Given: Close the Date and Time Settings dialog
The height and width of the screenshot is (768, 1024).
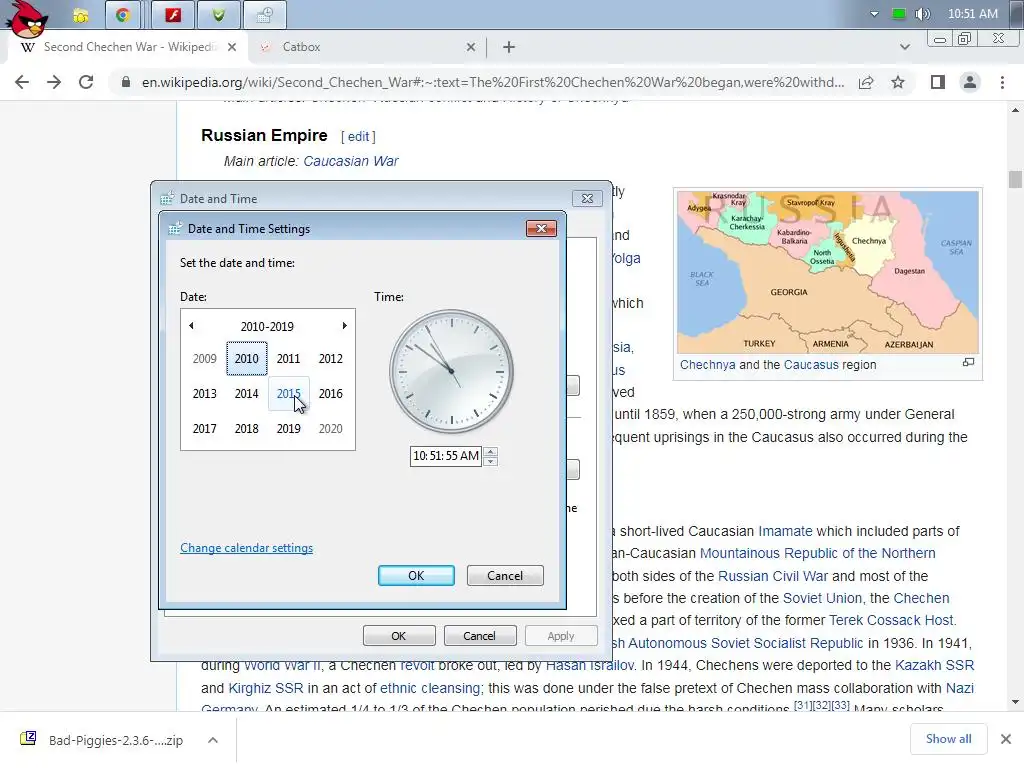Looking at the screenshot, I should pos(541,228).
